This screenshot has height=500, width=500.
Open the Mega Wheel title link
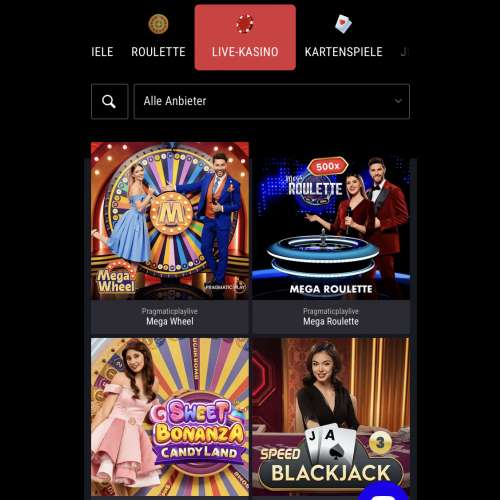pyautogui.click(x=170, y=321)
